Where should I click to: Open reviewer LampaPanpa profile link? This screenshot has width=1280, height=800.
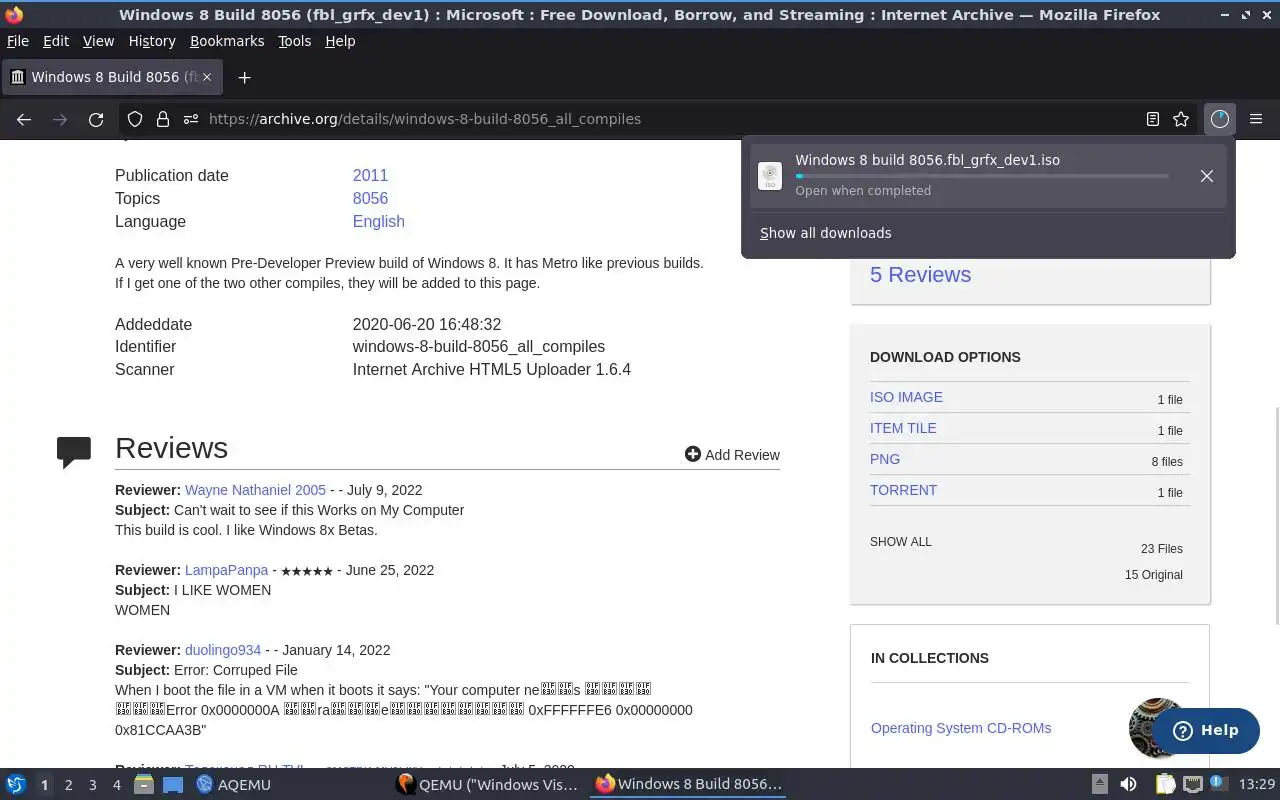[226, 570]
